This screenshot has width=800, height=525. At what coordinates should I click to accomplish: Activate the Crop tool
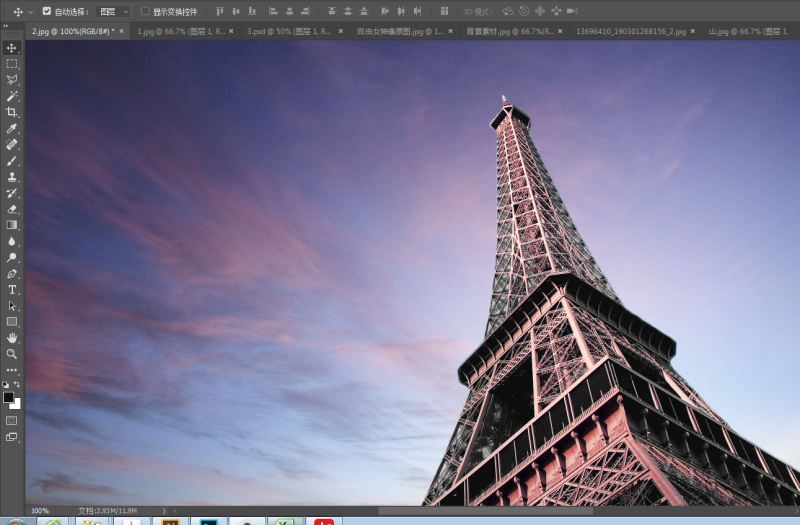pos(12,112)
